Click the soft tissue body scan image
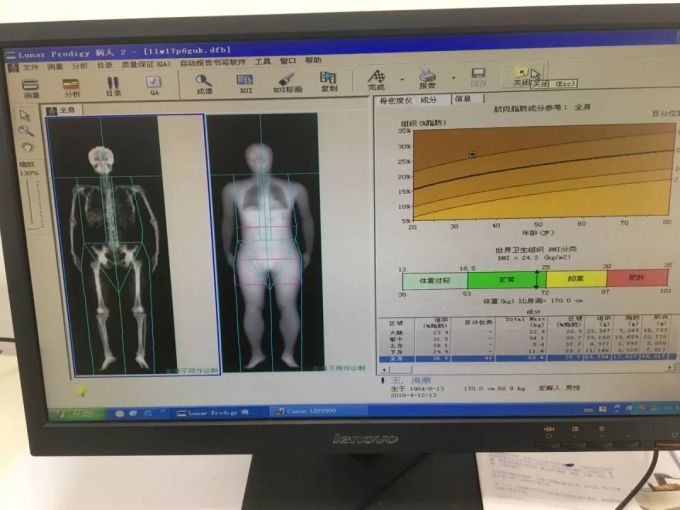The width and height of the screenshot is (680, 510). 265,242
